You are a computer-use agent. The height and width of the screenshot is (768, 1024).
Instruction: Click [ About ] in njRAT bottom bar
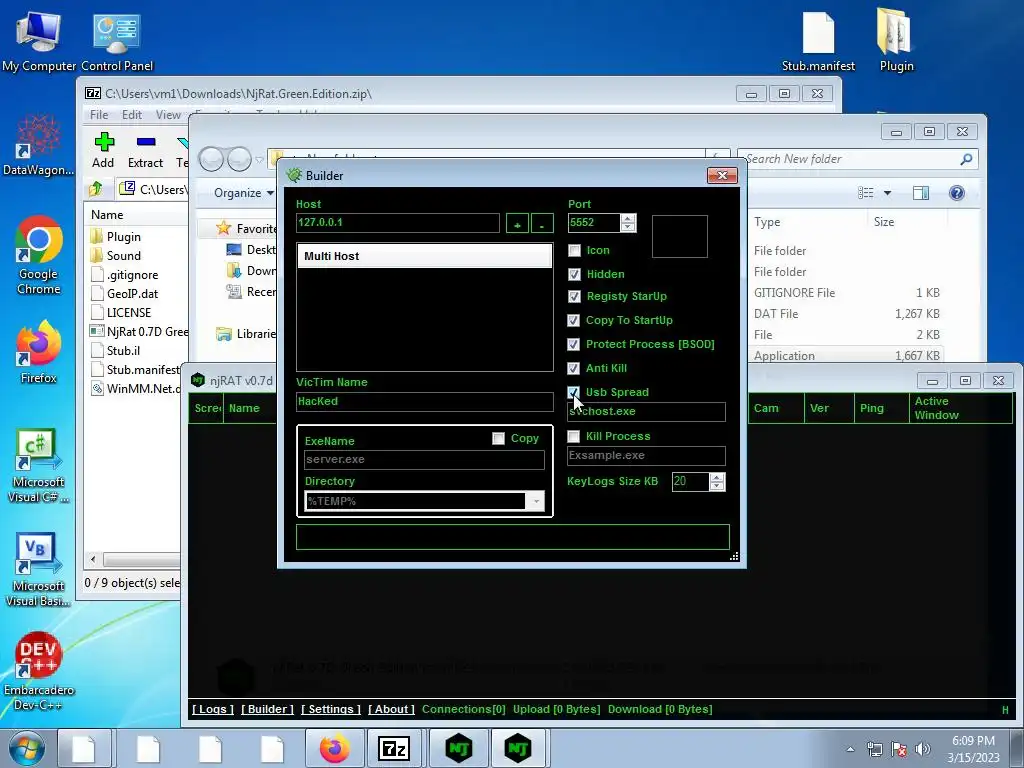391,709
